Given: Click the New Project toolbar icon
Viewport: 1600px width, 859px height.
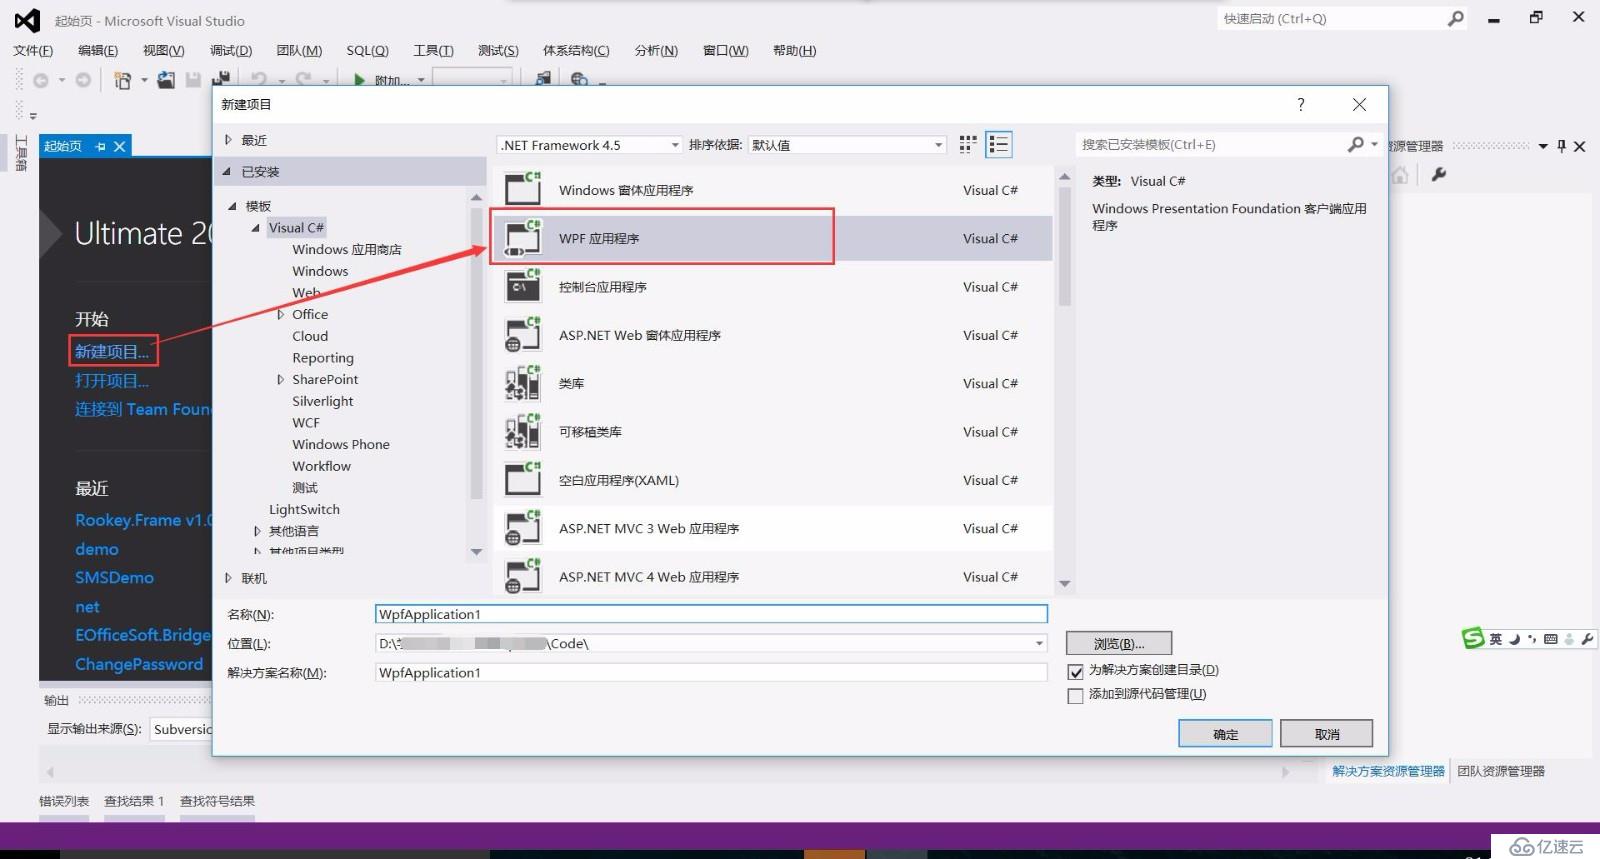Looking at the screenshot, I should coord(122,80).
